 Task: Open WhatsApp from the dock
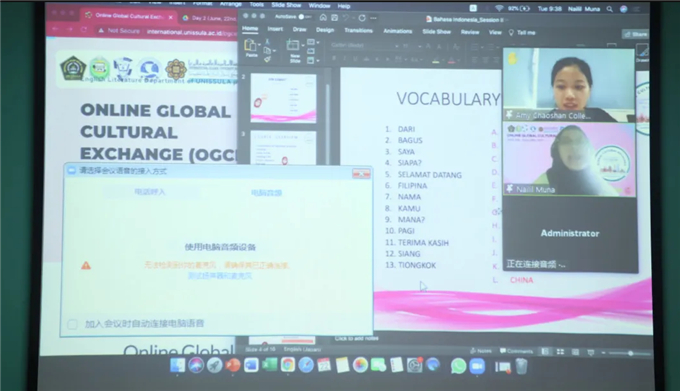click(x=458, y=366)
